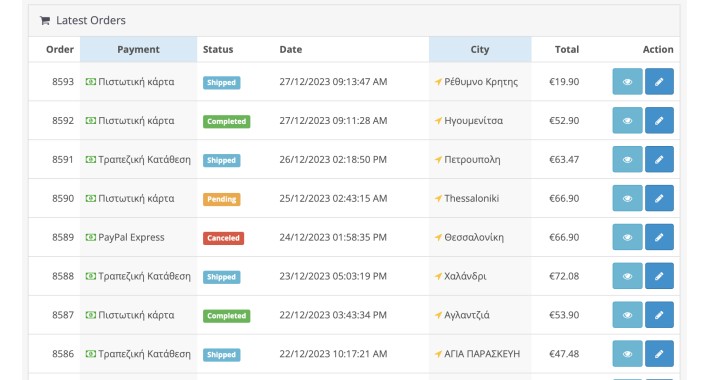Click the Completed badge for order 8592
The width and height of the screenshot is (710, 380).
pos(226,121)
